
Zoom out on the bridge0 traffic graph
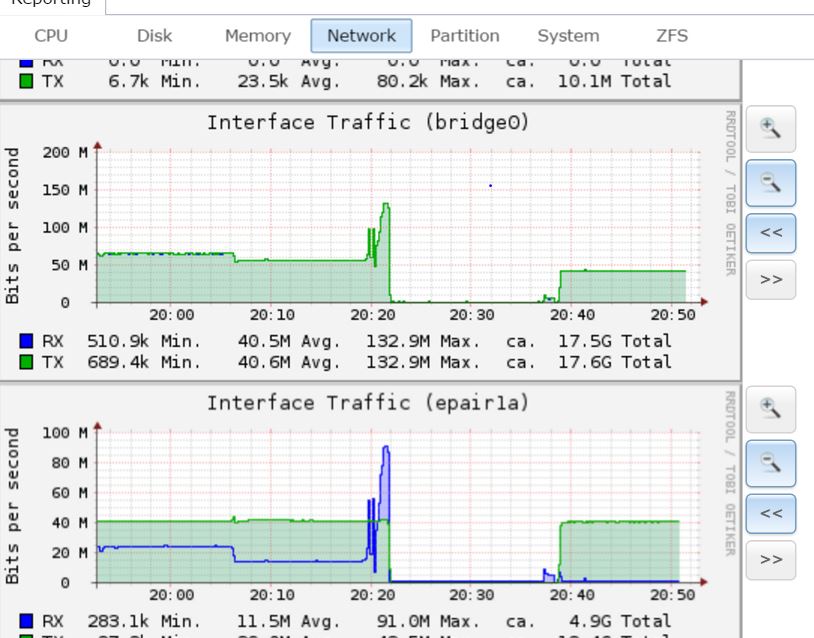pos(770,183)
